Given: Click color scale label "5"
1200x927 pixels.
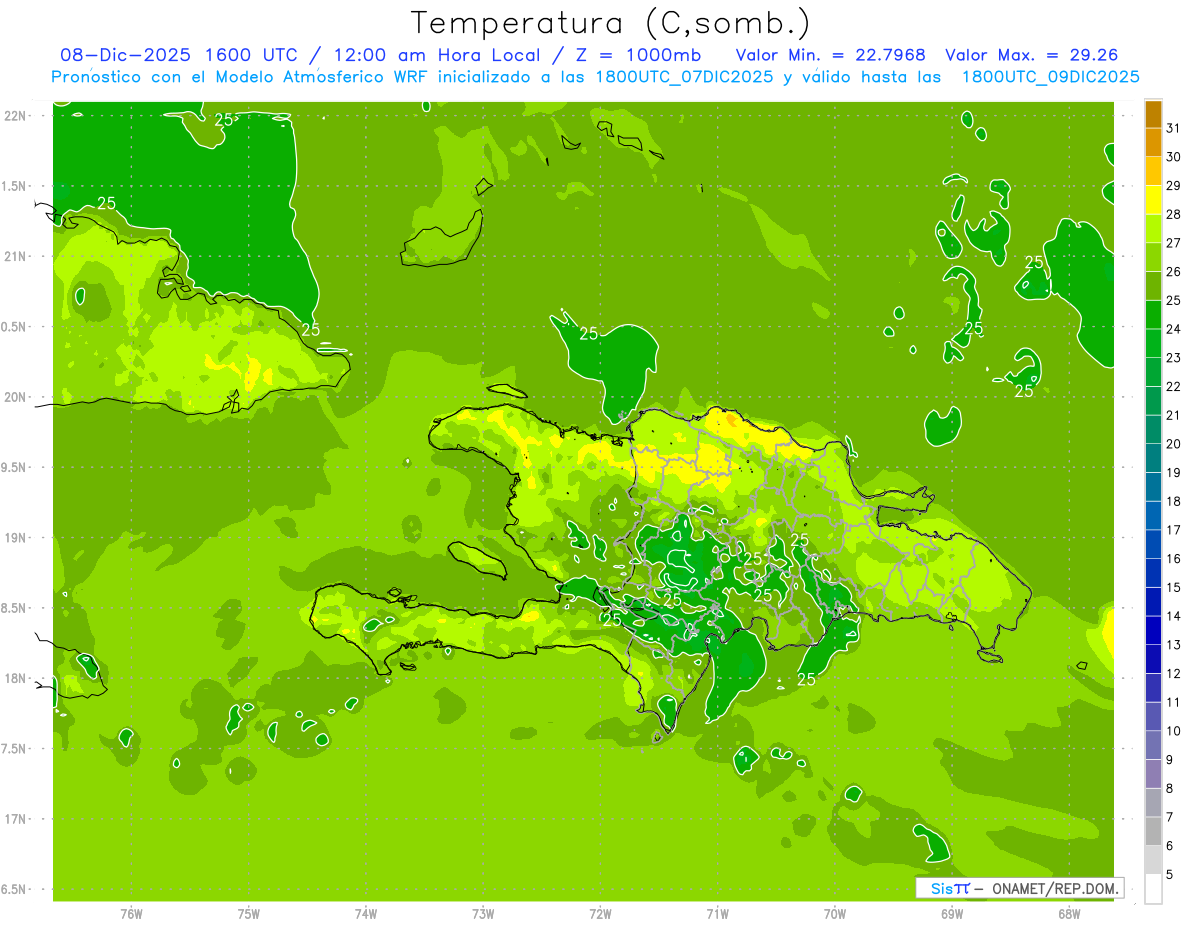Looking at the screenshot, I should click(x=1170, y=874).
